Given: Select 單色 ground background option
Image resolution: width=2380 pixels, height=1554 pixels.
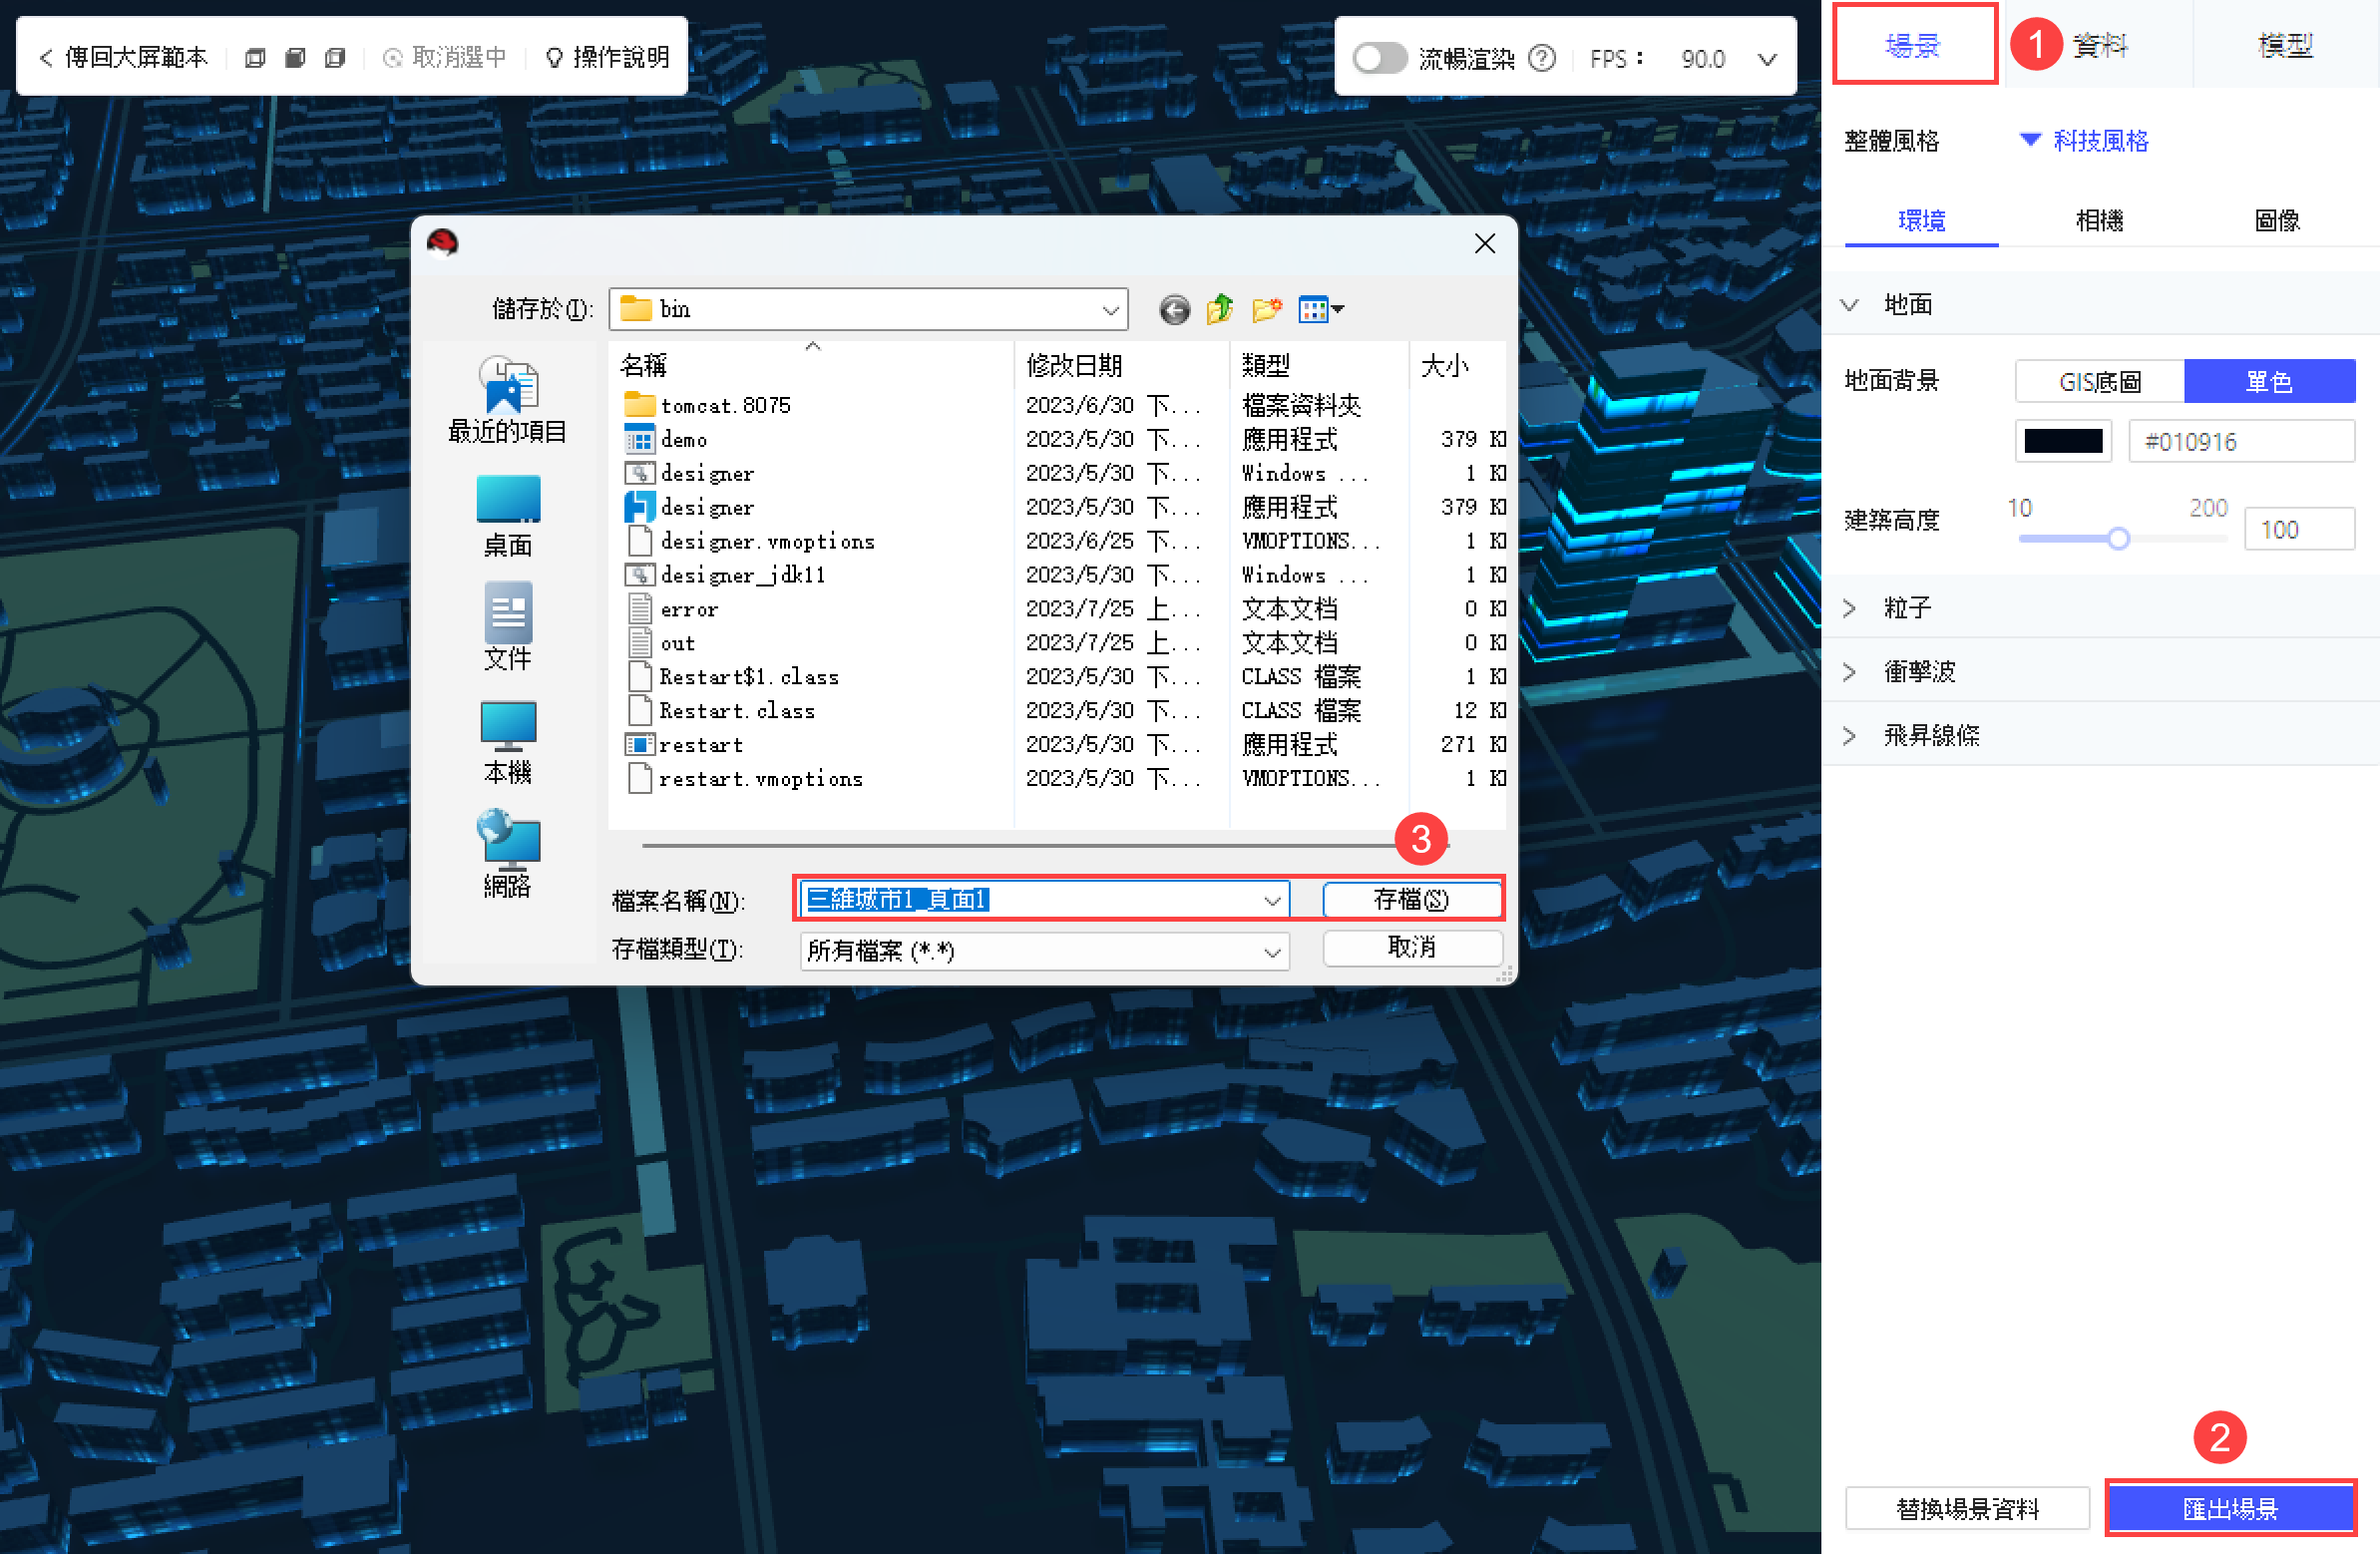Looking at the screenshot, I should (2269, 382).
